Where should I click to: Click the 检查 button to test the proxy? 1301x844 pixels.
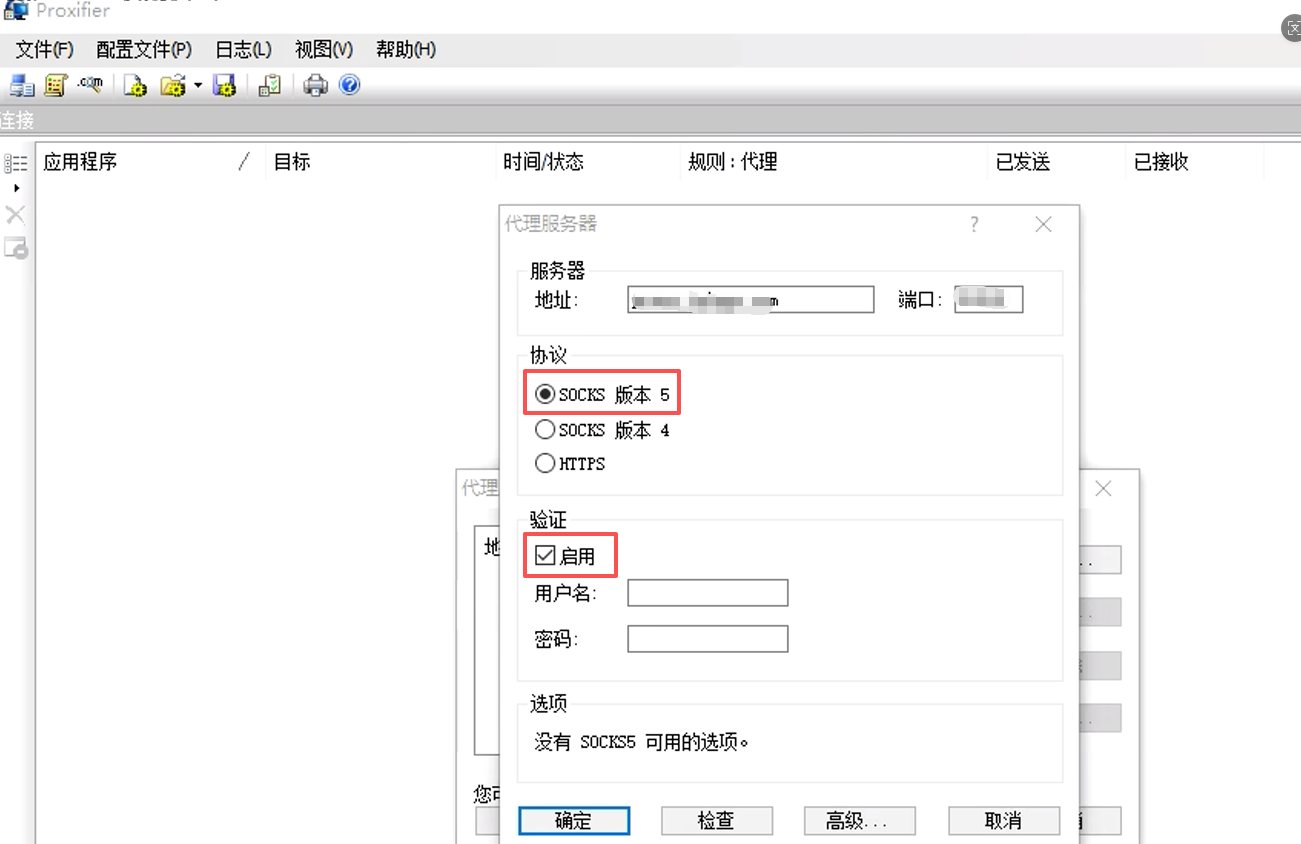click(716, 820)
